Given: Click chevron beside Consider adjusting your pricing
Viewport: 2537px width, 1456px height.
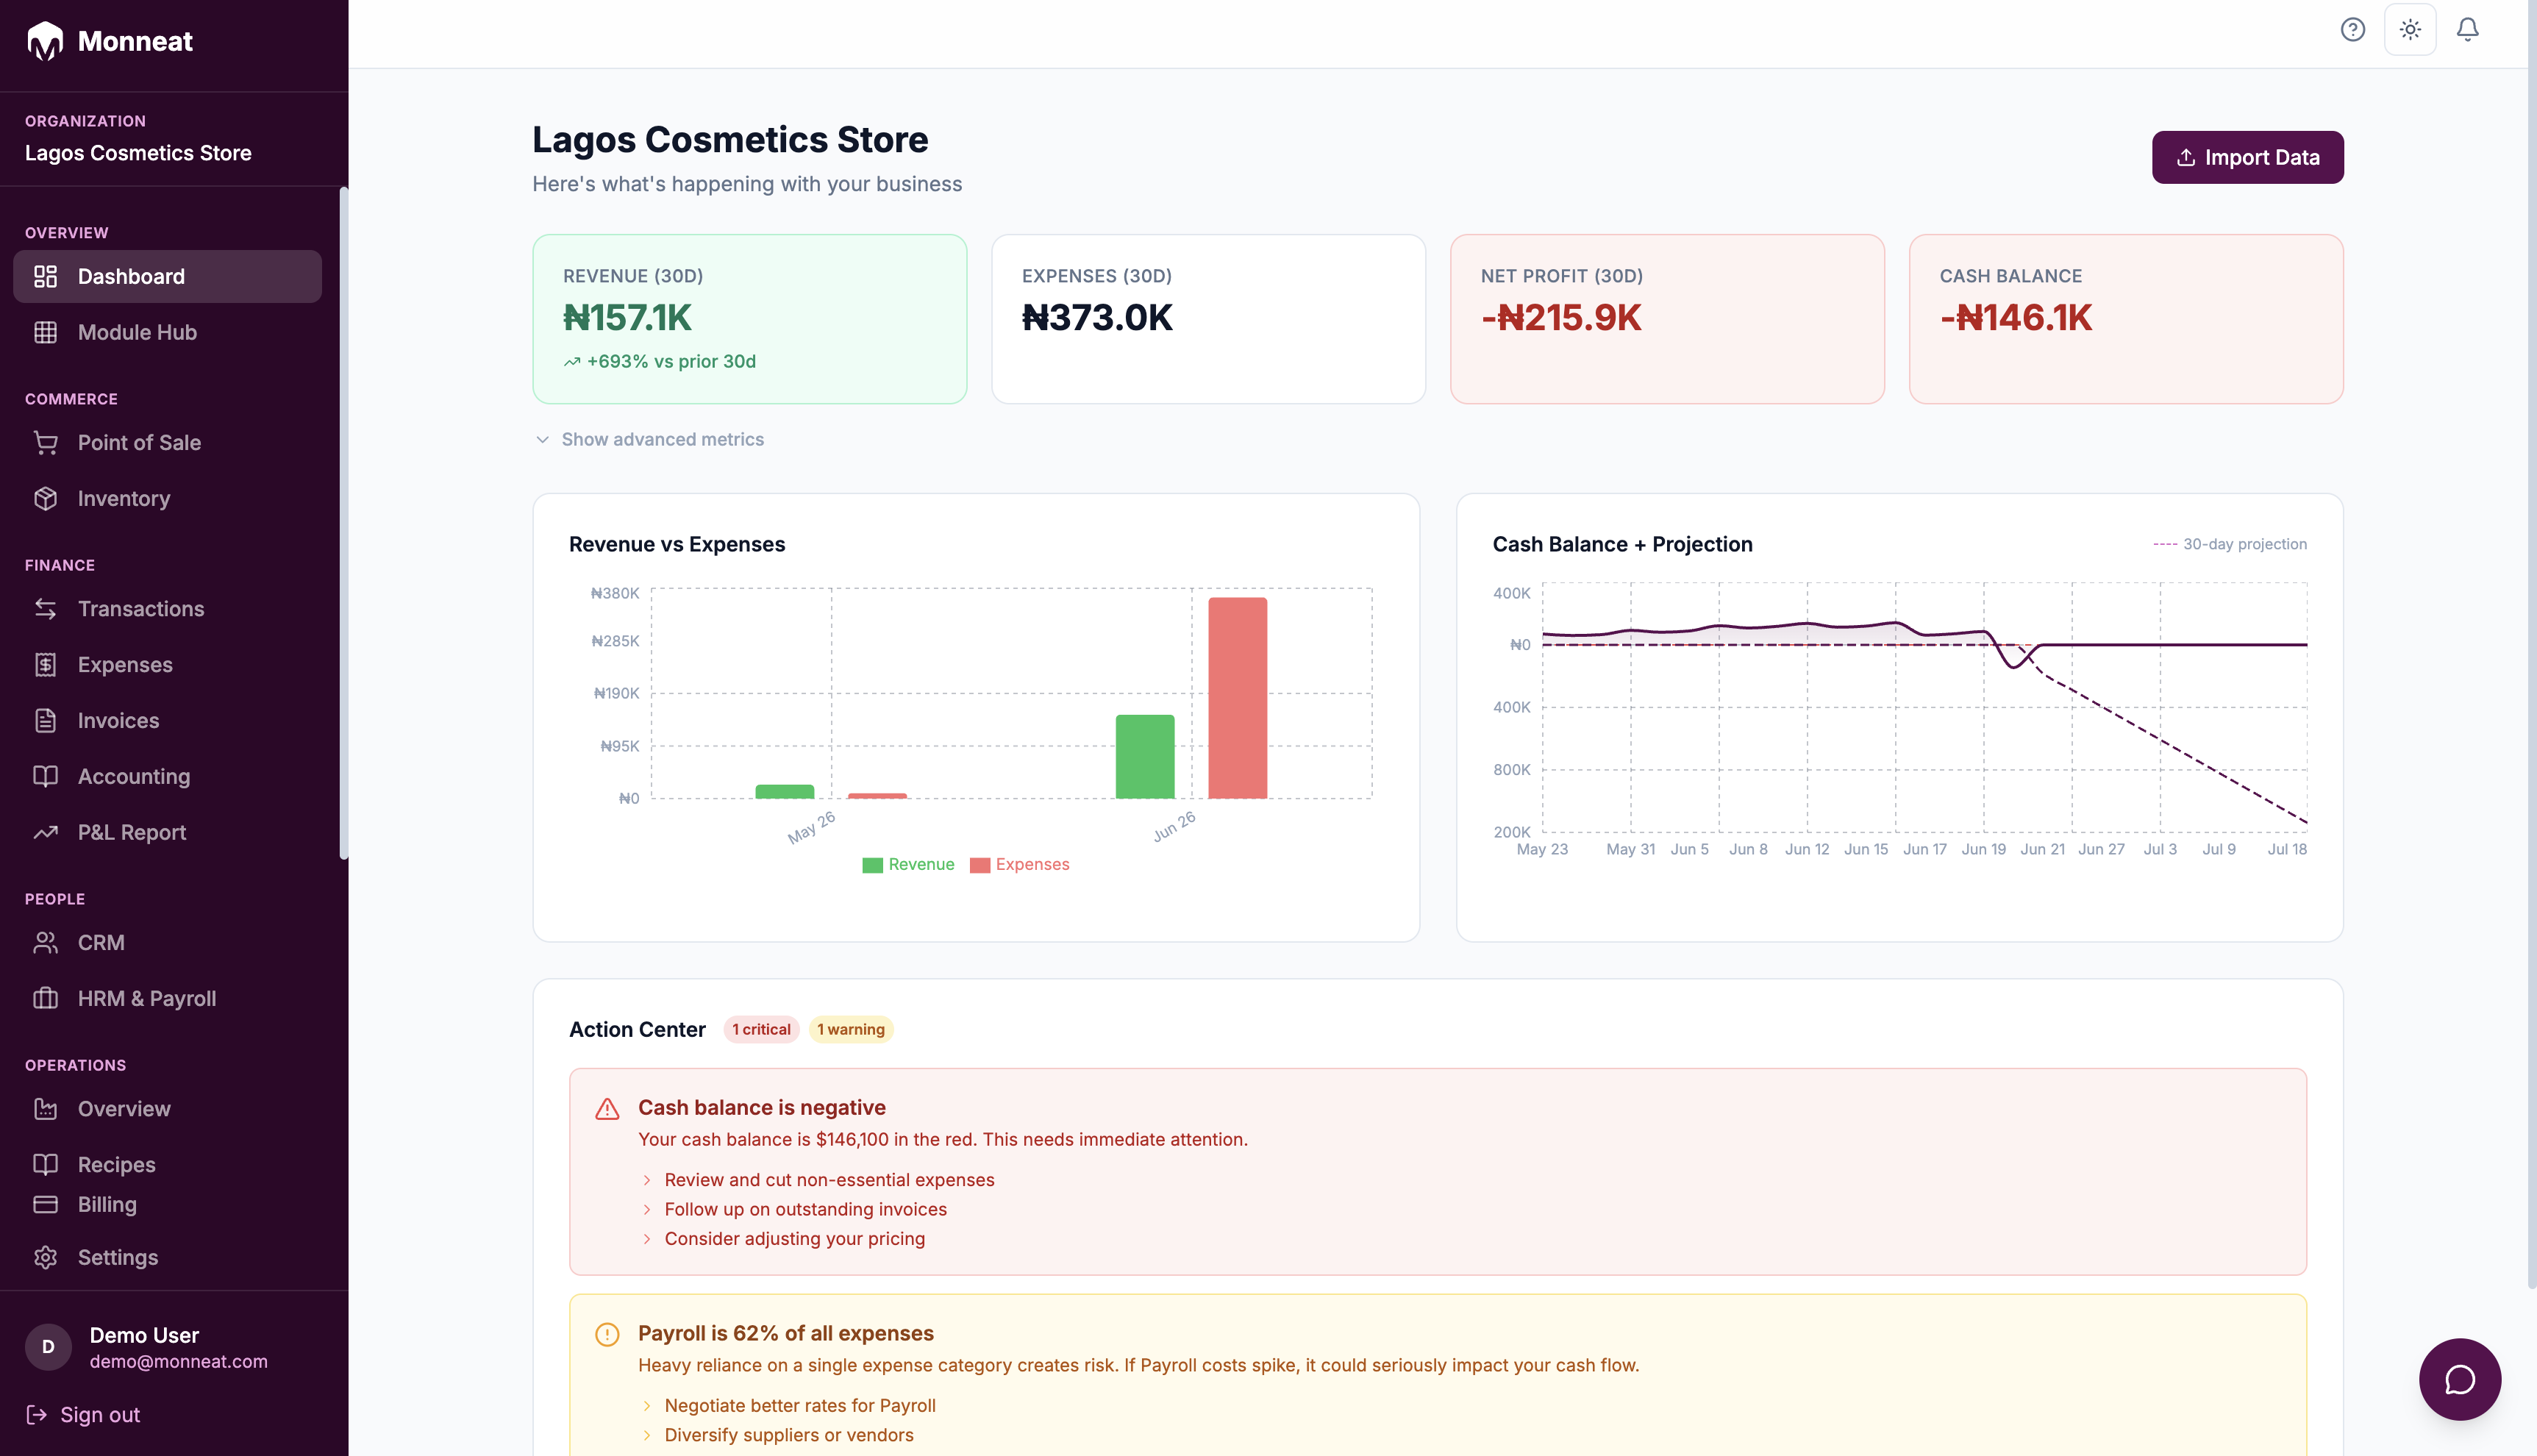Looking at the screenshot, I should (x=647, y=1238).
